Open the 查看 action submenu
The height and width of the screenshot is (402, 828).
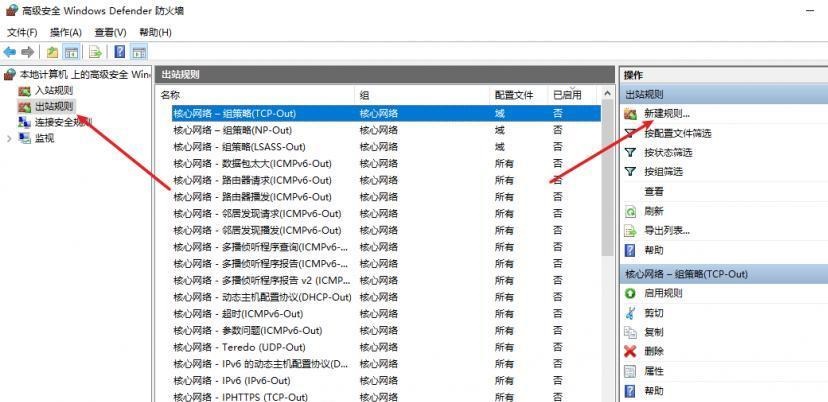pyautogui.click(x=654, y=191)
